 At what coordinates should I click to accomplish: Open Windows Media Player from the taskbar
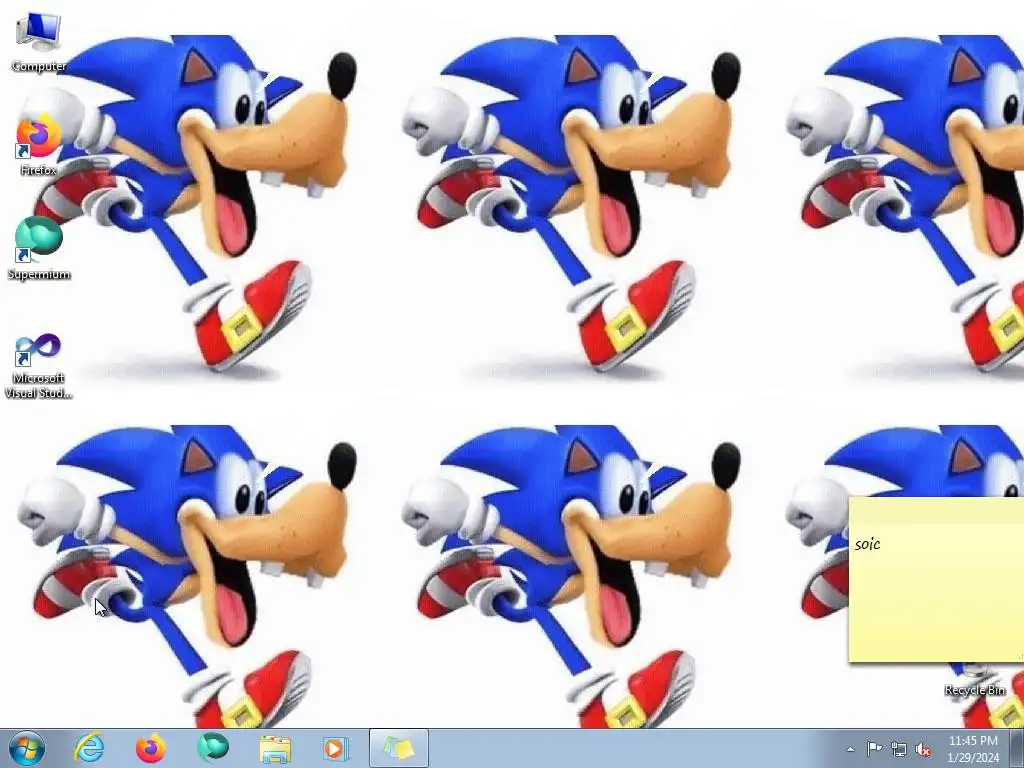point(336,748)
